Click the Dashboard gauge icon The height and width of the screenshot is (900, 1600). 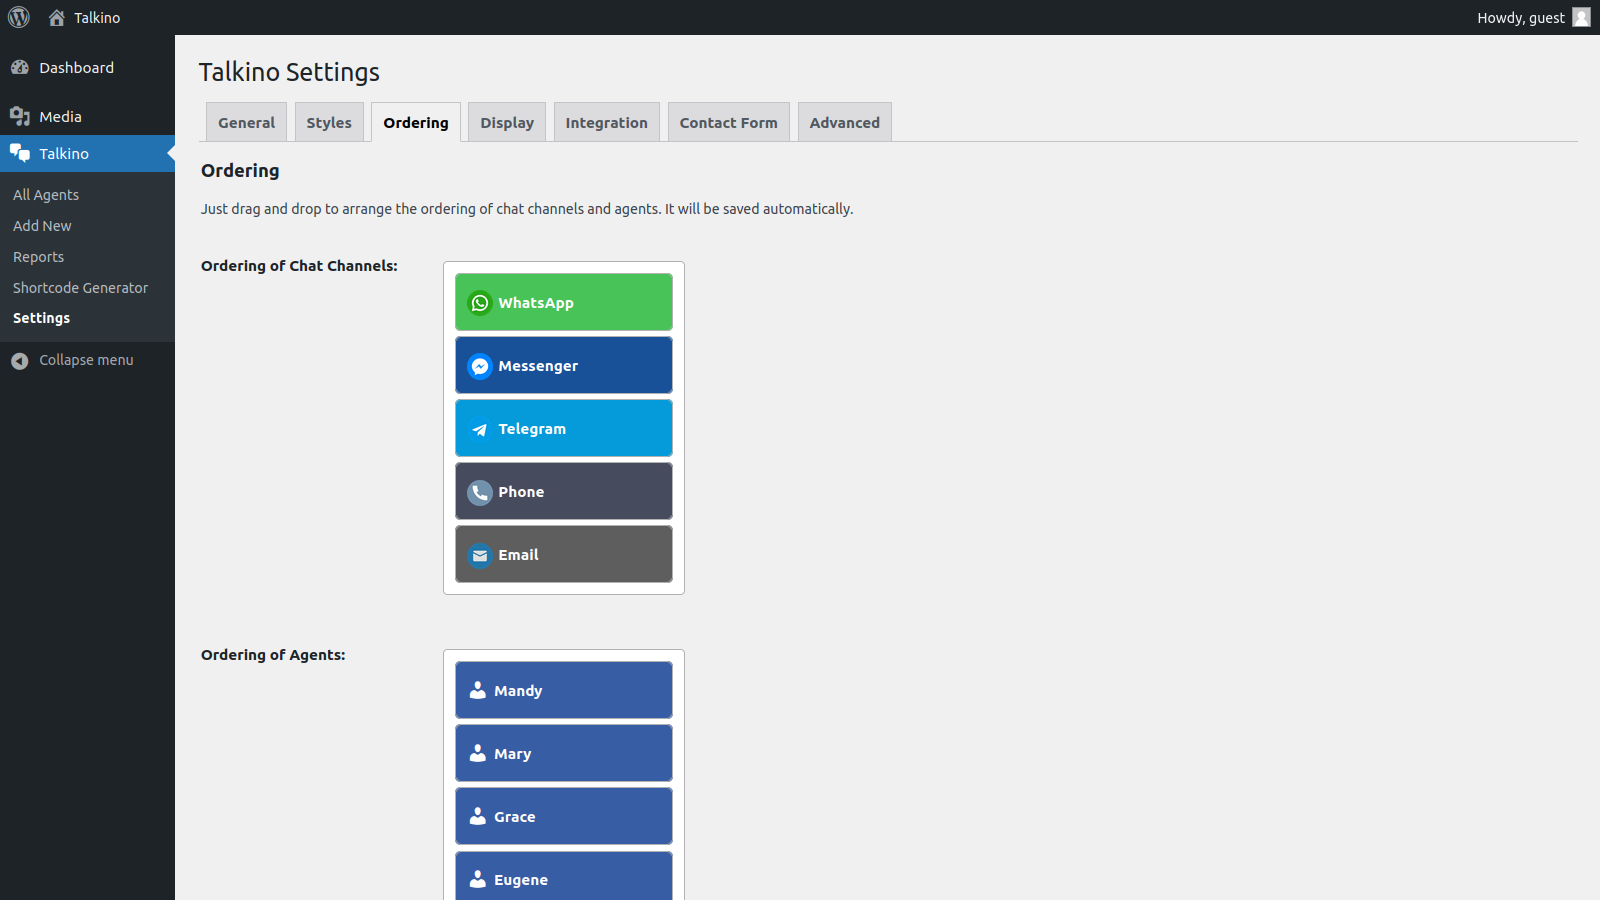(20, 67)
